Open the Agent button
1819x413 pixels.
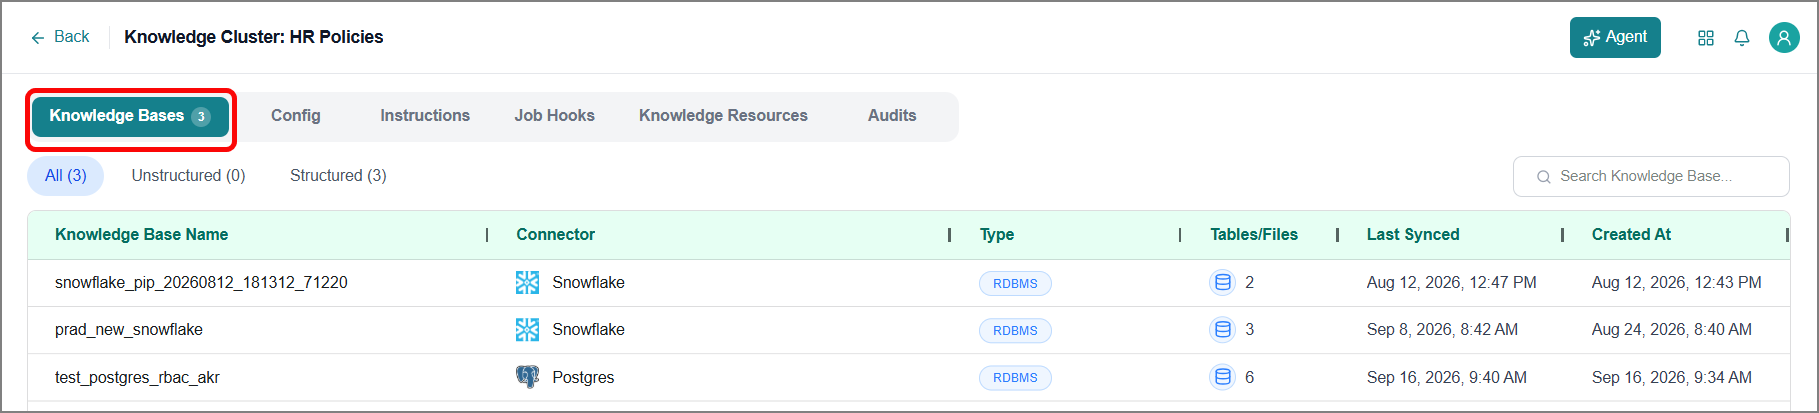coord(1615,37)
